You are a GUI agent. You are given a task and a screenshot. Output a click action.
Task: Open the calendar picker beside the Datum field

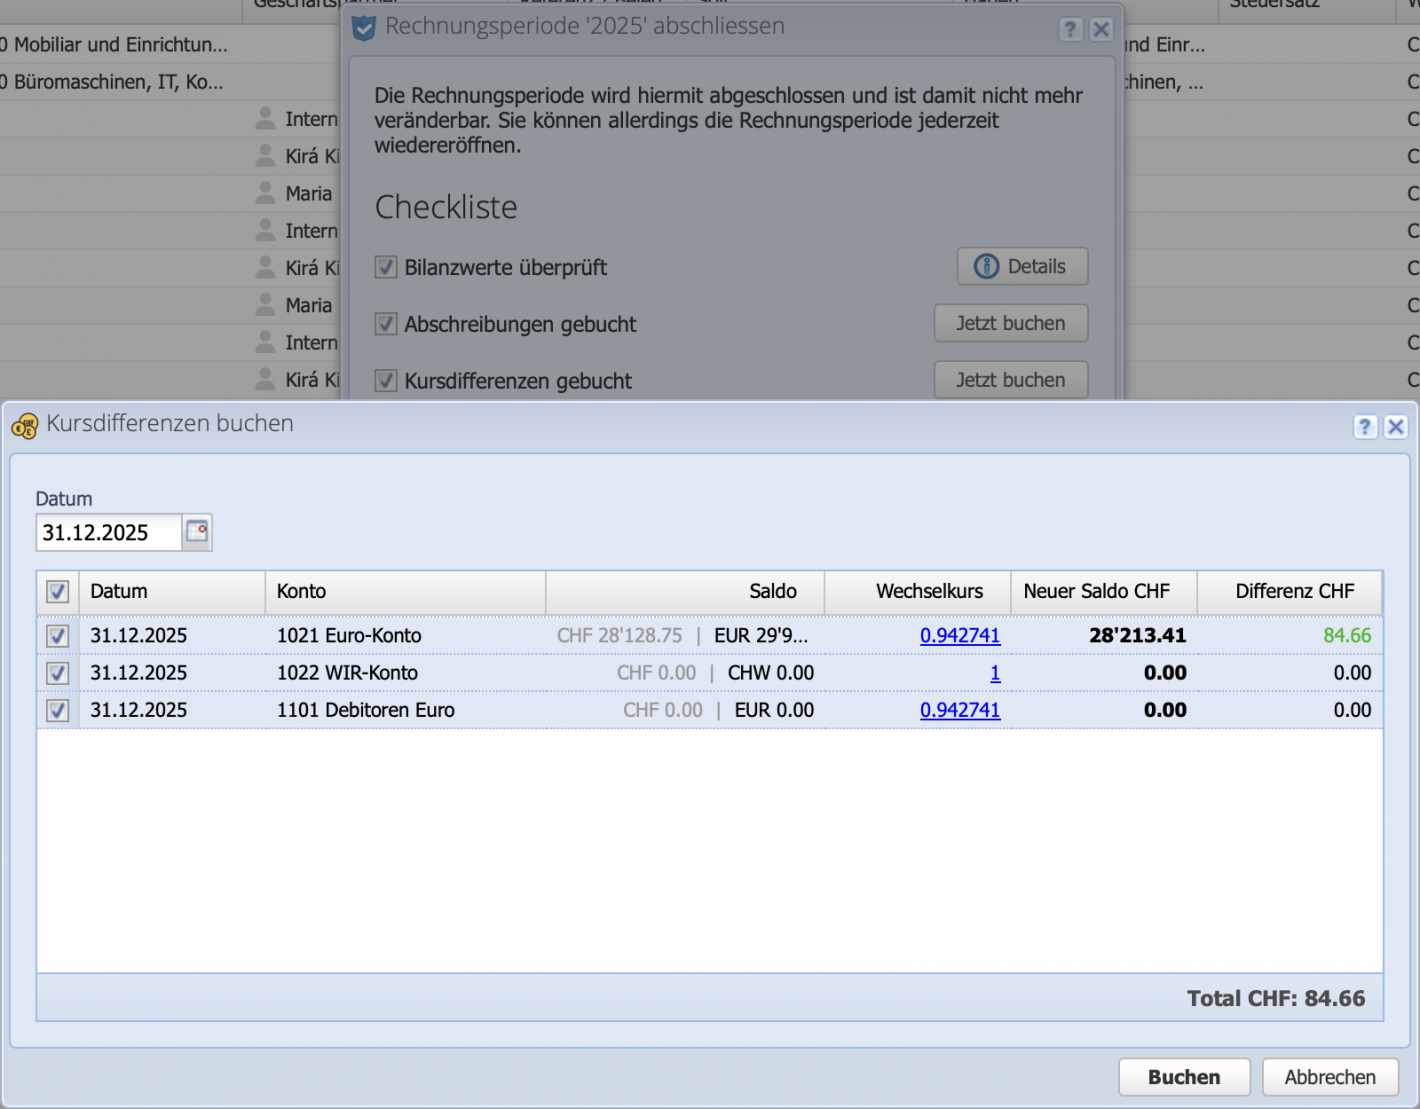196,532
